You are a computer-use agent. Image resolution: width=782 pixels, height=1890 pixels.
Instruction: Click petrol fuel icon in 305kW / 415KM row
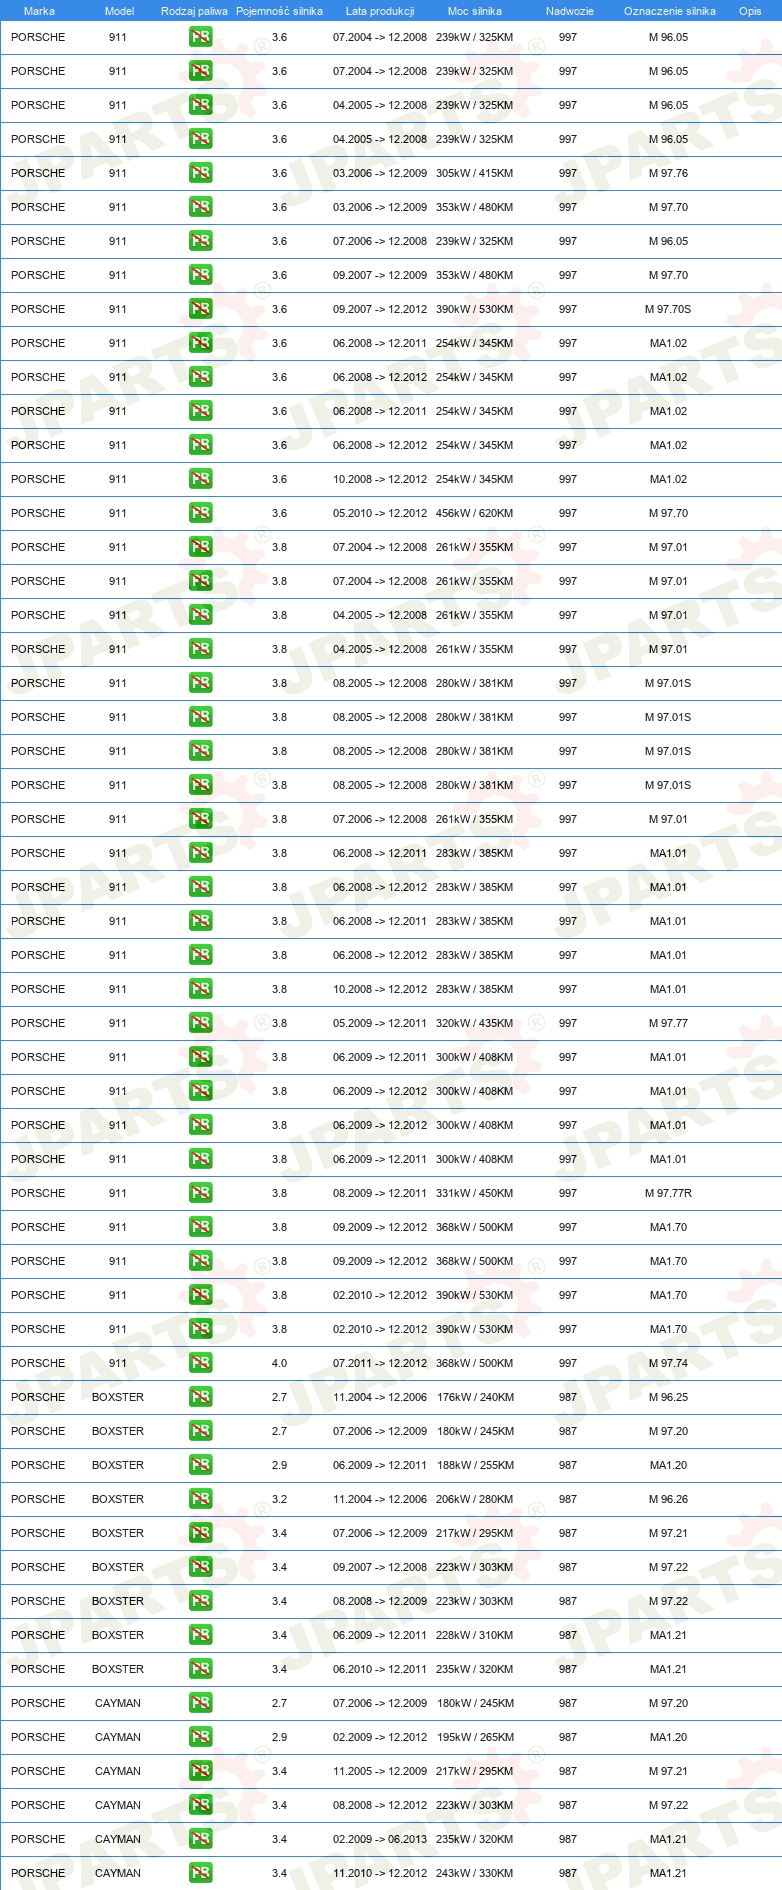coord(200,173)
